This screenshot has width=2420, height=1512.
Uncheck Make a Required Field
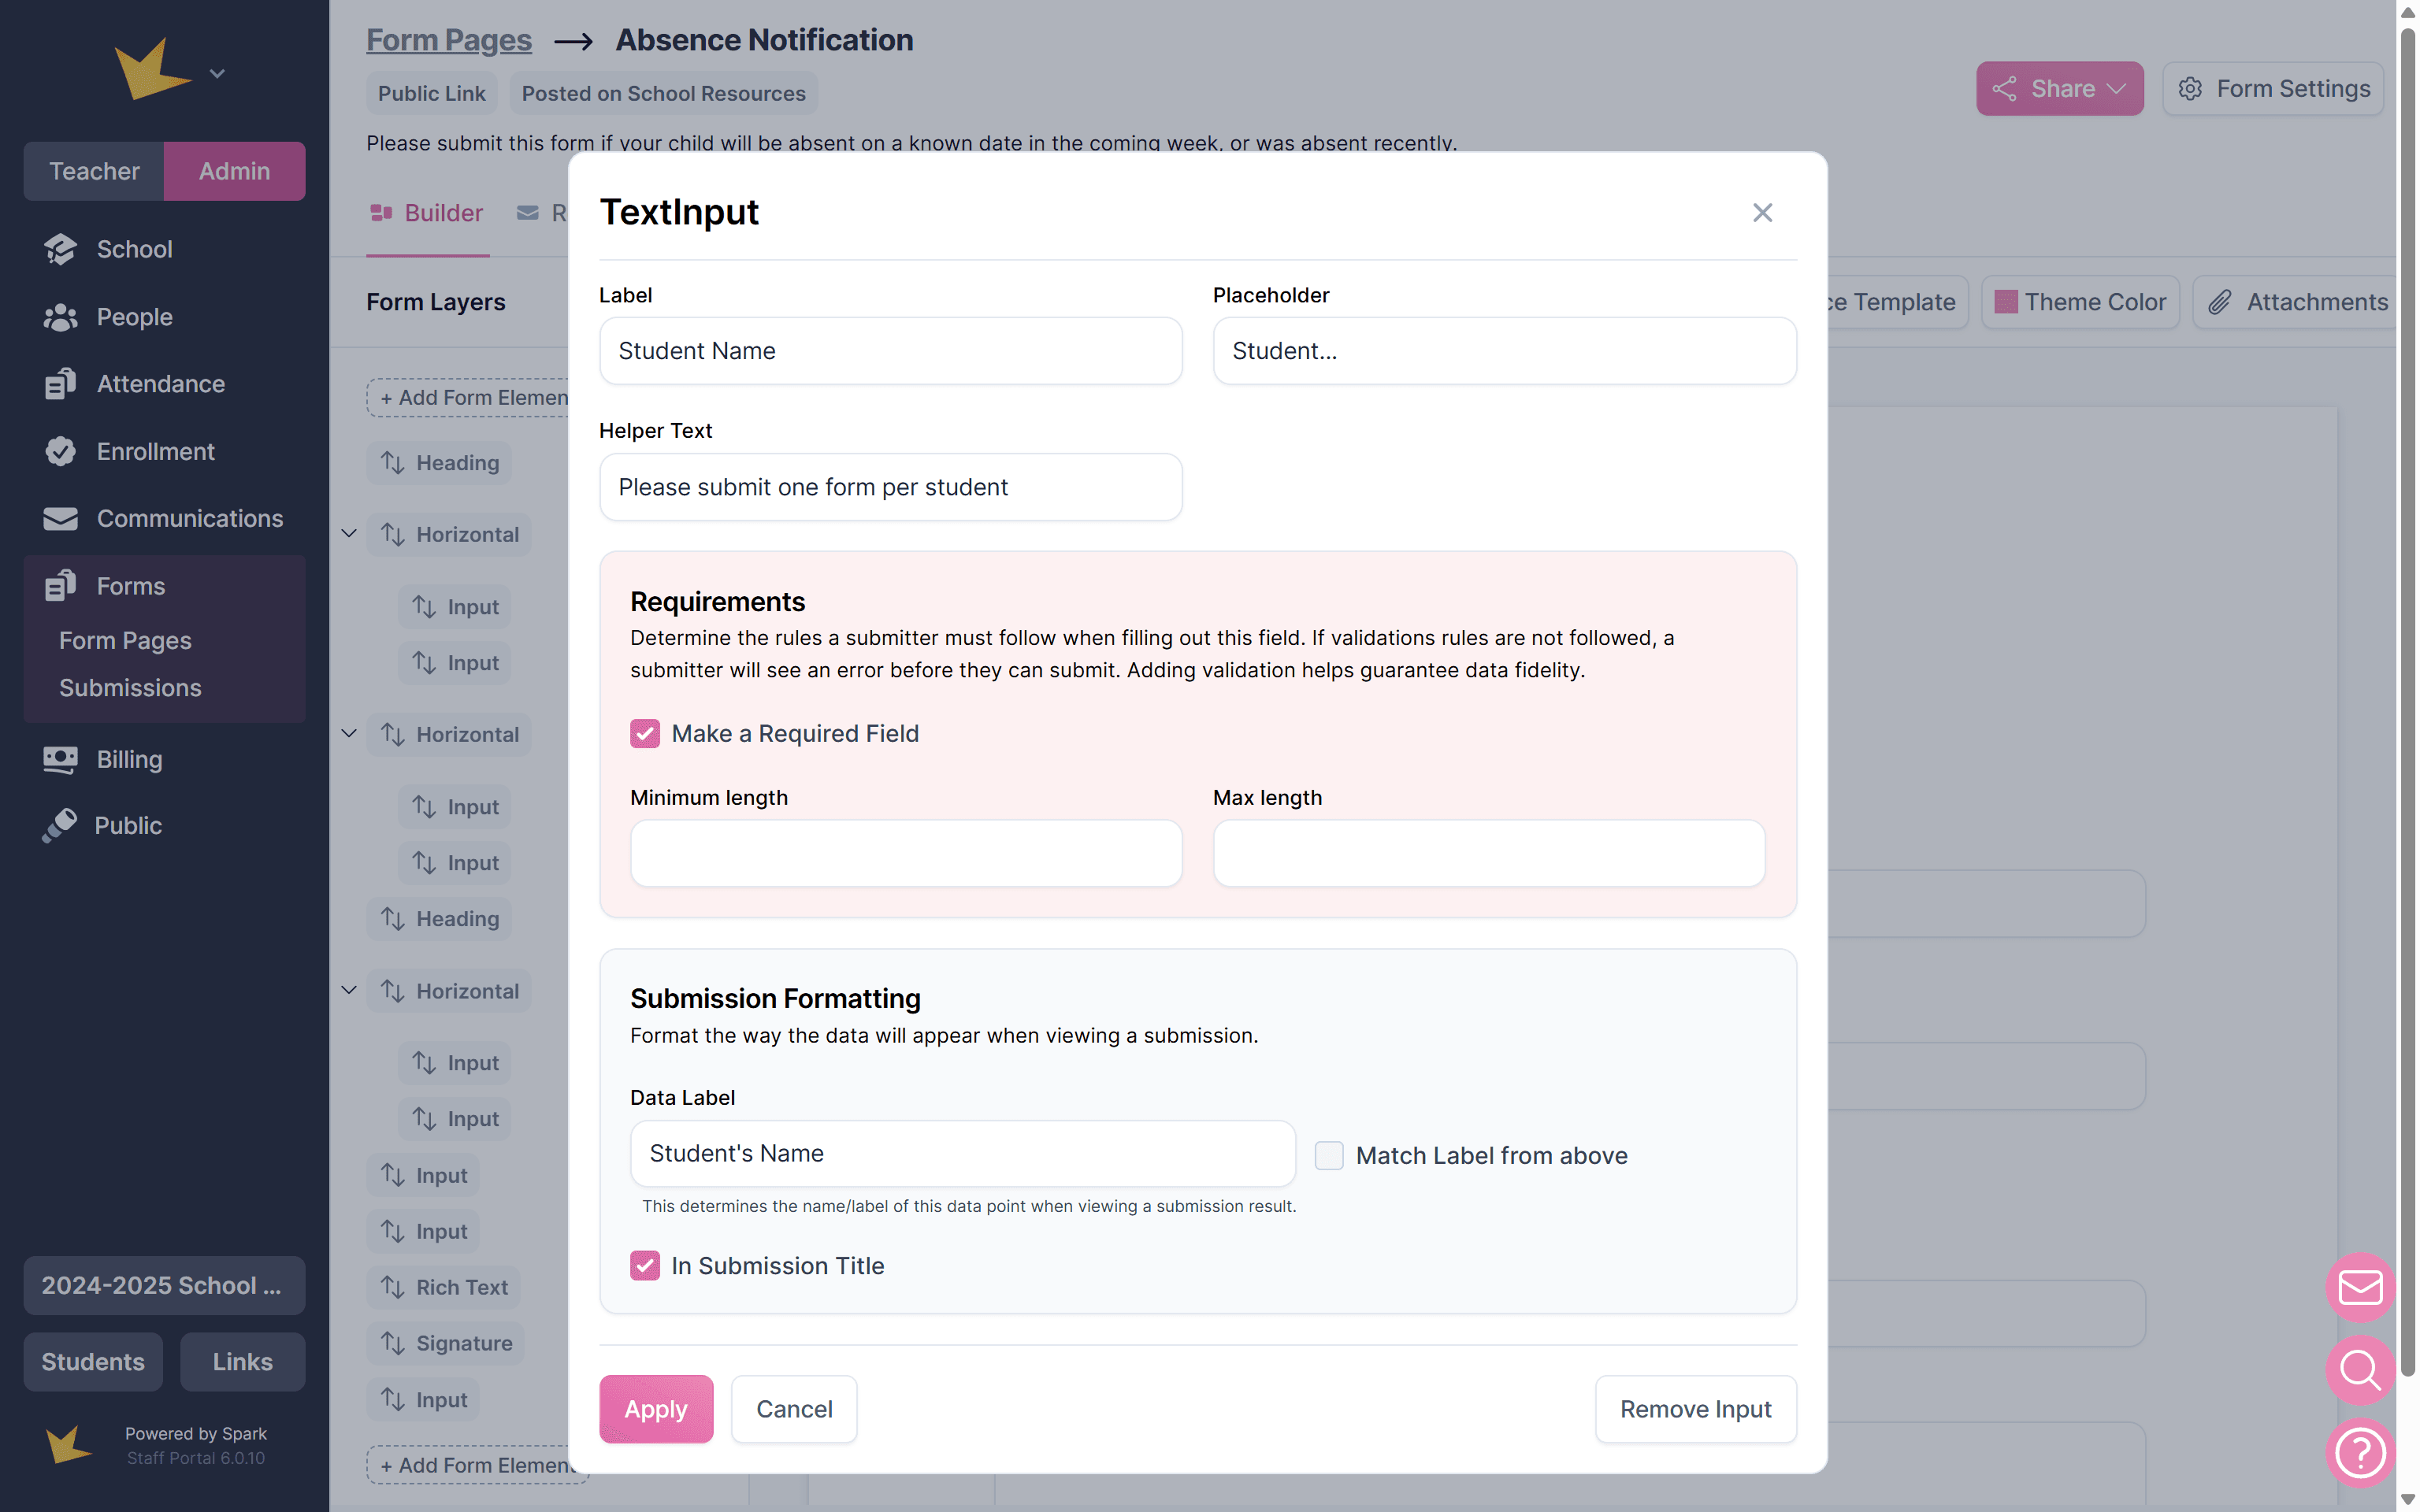tap(645, 733)
